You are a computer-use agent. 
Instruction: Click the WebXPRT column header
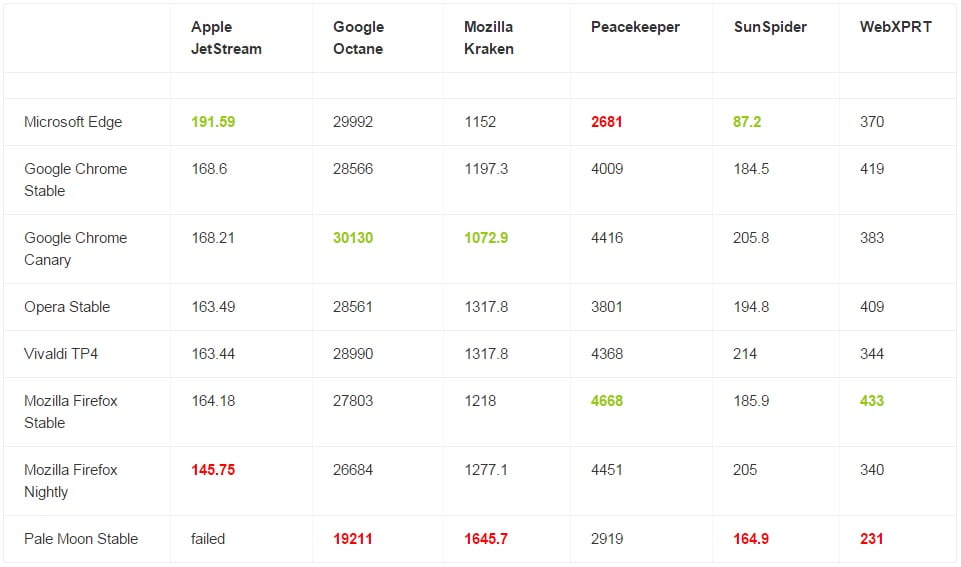895,27
